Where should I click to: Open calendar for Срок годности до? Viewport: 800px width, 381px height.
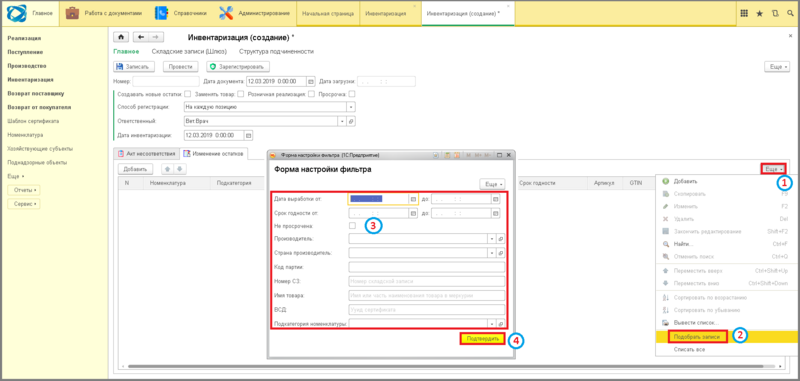(x=495, y=213)
